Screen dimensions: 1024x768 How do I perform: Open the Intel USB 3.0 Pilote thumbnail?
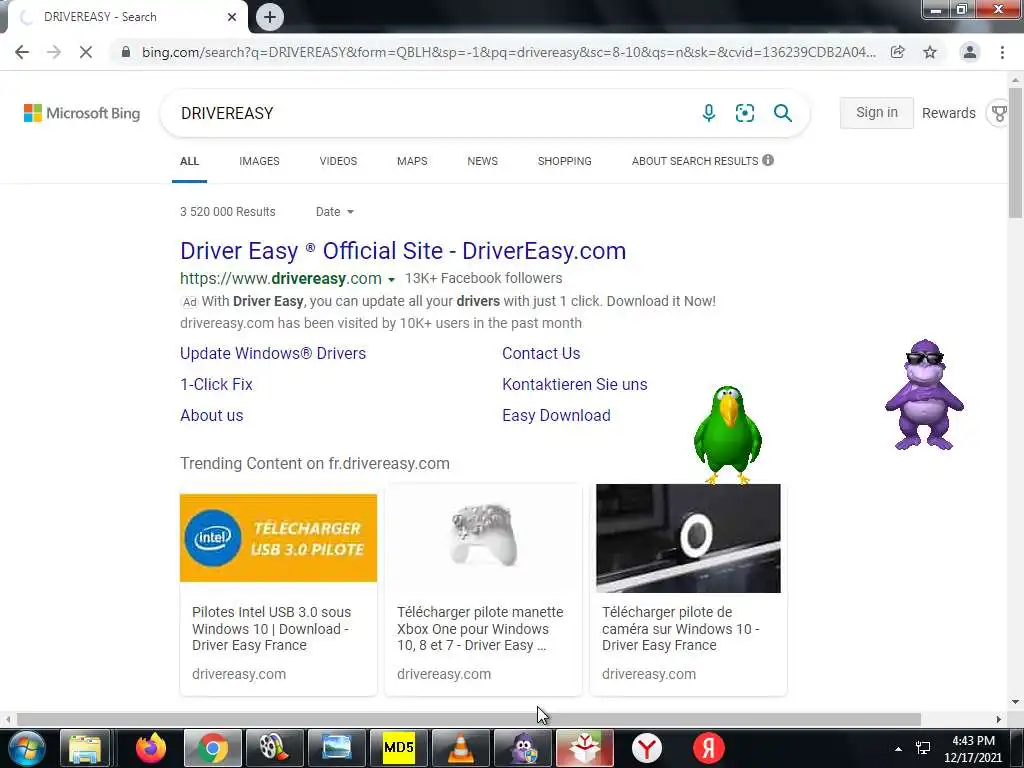pos(278,537)
